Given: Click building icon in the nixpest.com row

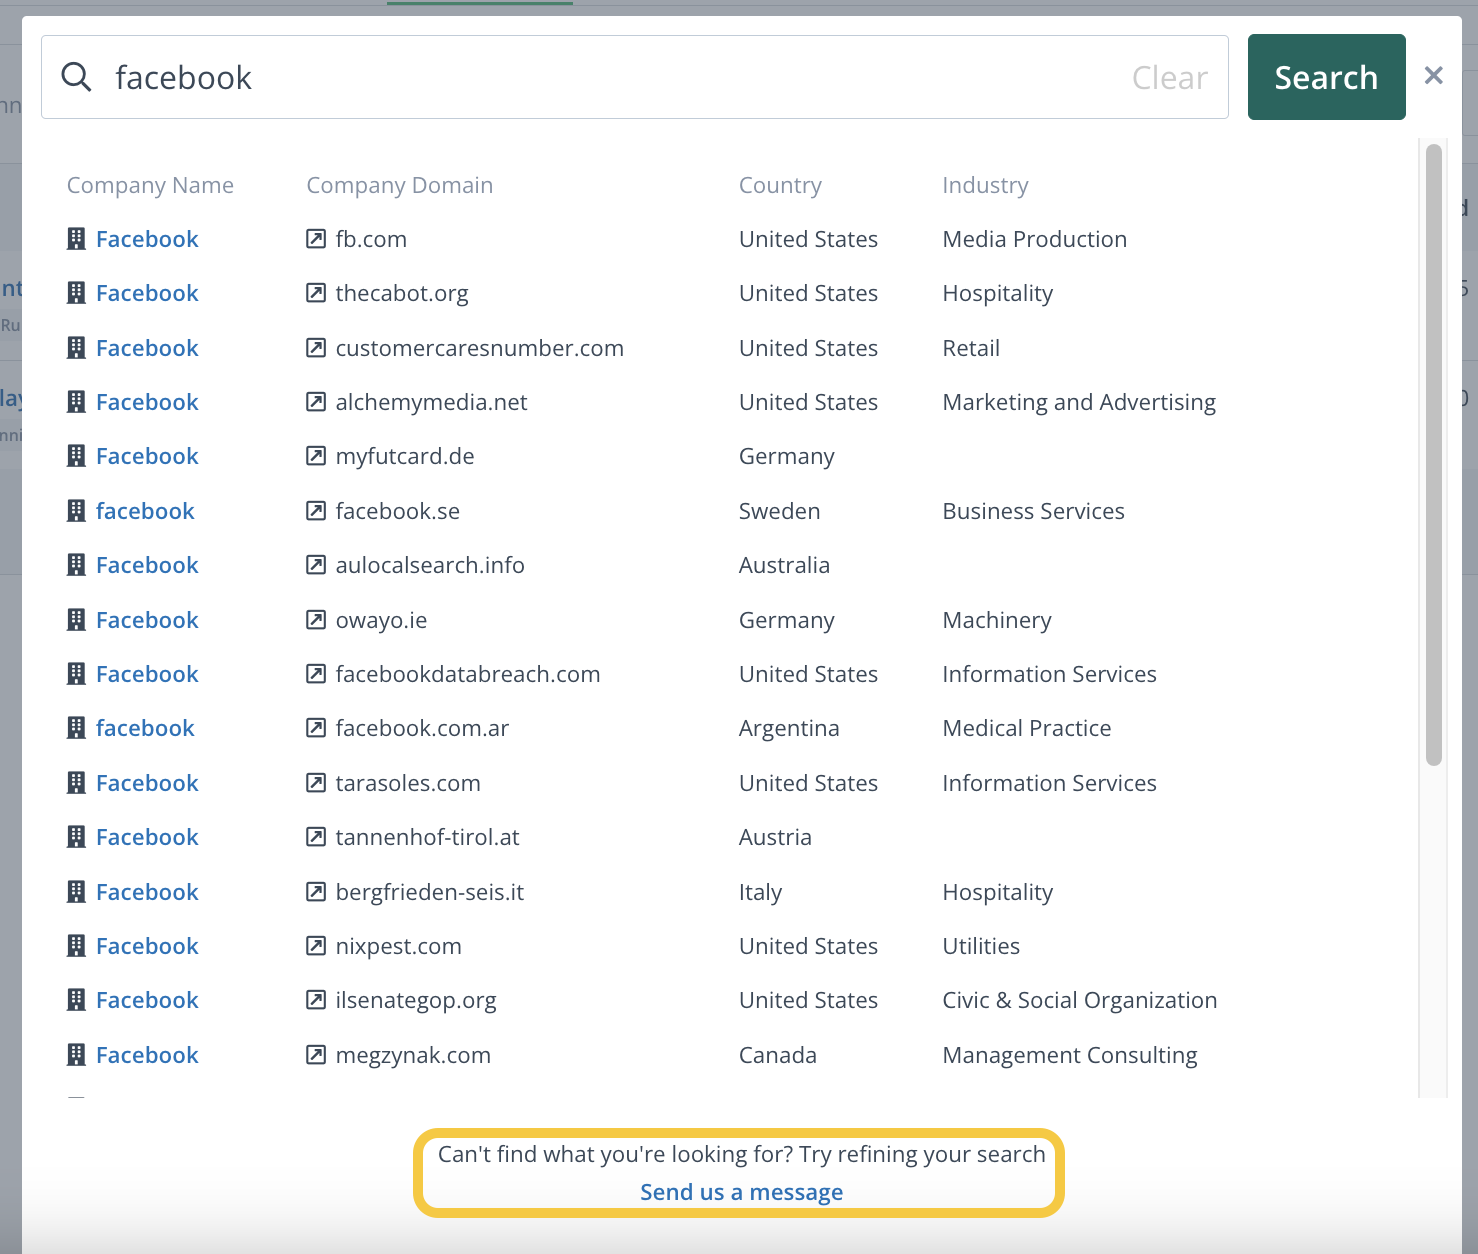Looking at the screenshot, I should tap(76, 946).
